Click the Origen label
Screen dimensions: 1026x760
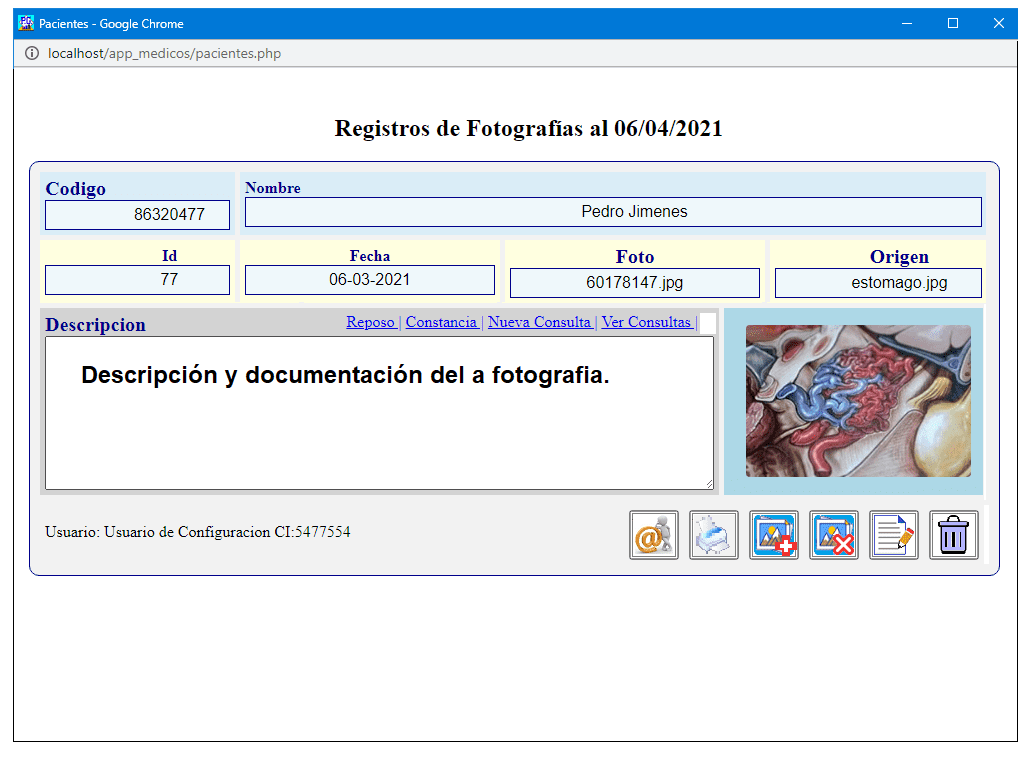[x=899, y=257]
